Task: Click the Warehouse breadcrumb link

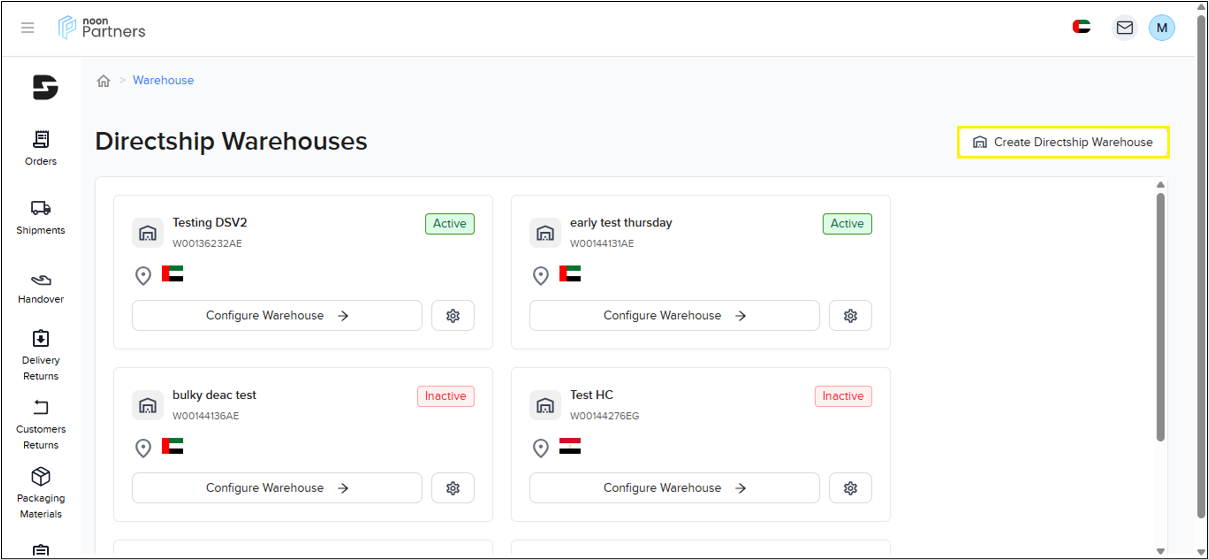Action: pos(163,80)
